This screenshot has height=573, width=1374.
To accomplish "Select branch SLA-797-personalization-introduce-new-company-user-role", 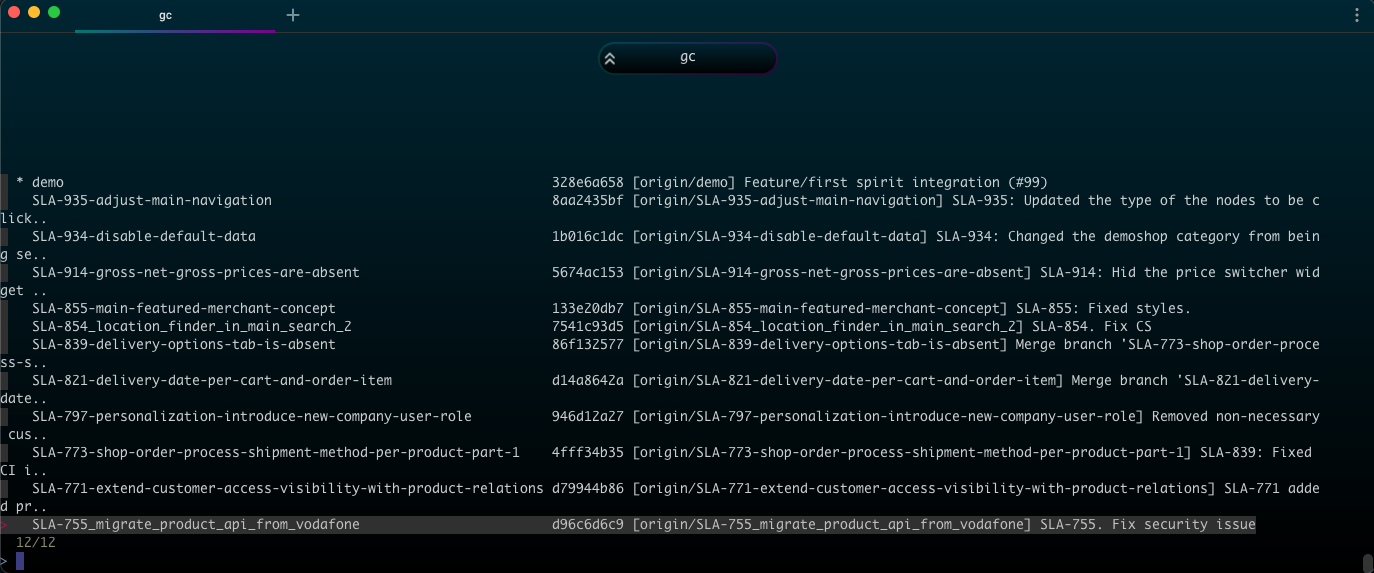I will click(252, 417).
